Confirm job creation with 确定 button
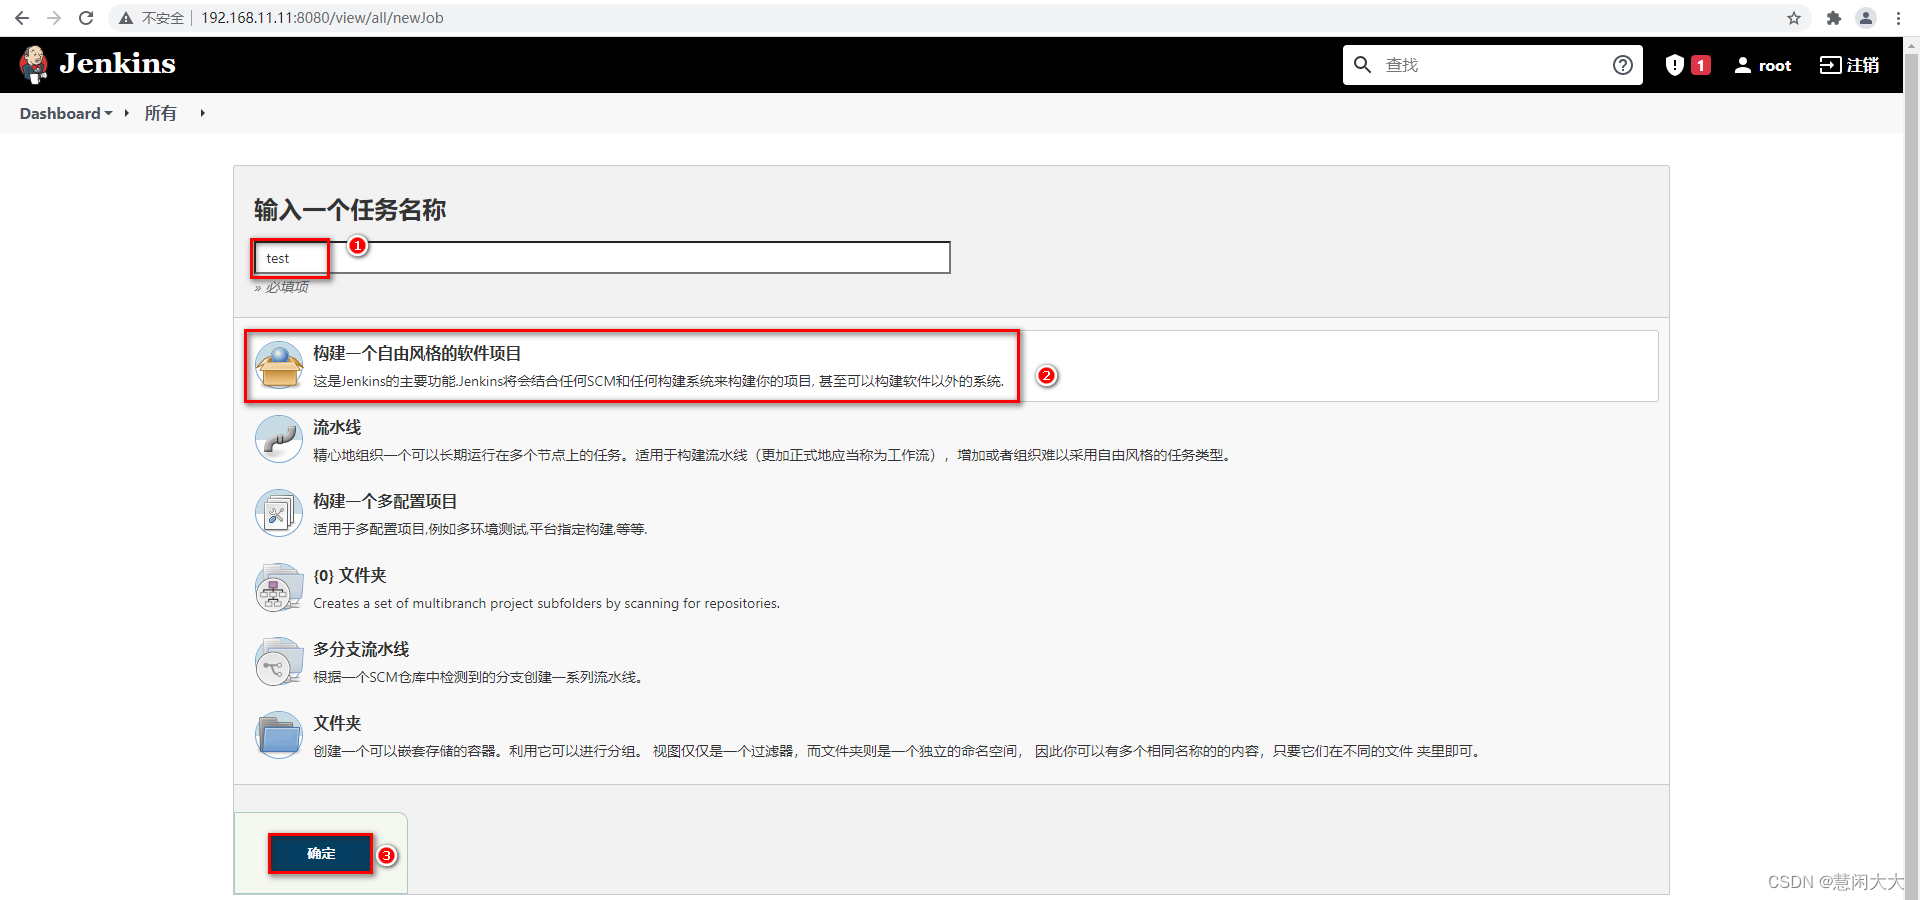The height and width of the screenshot is (900, 1920). click(x=321, y=853)
